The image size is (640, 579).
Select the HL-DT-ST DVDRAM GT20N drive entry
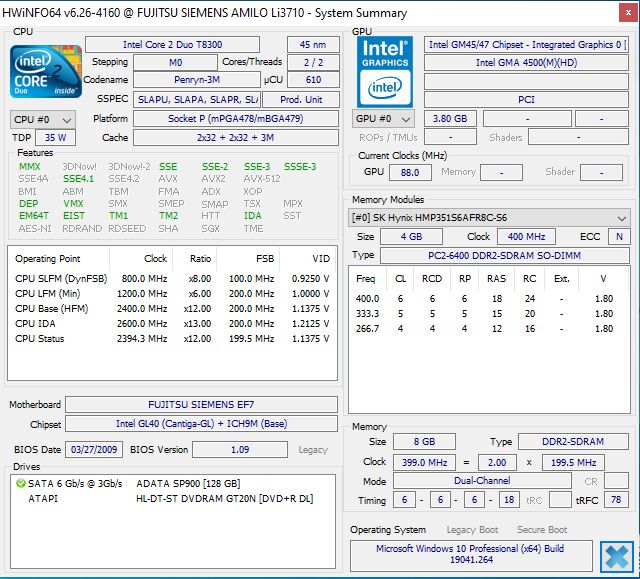tap(173, 499)
